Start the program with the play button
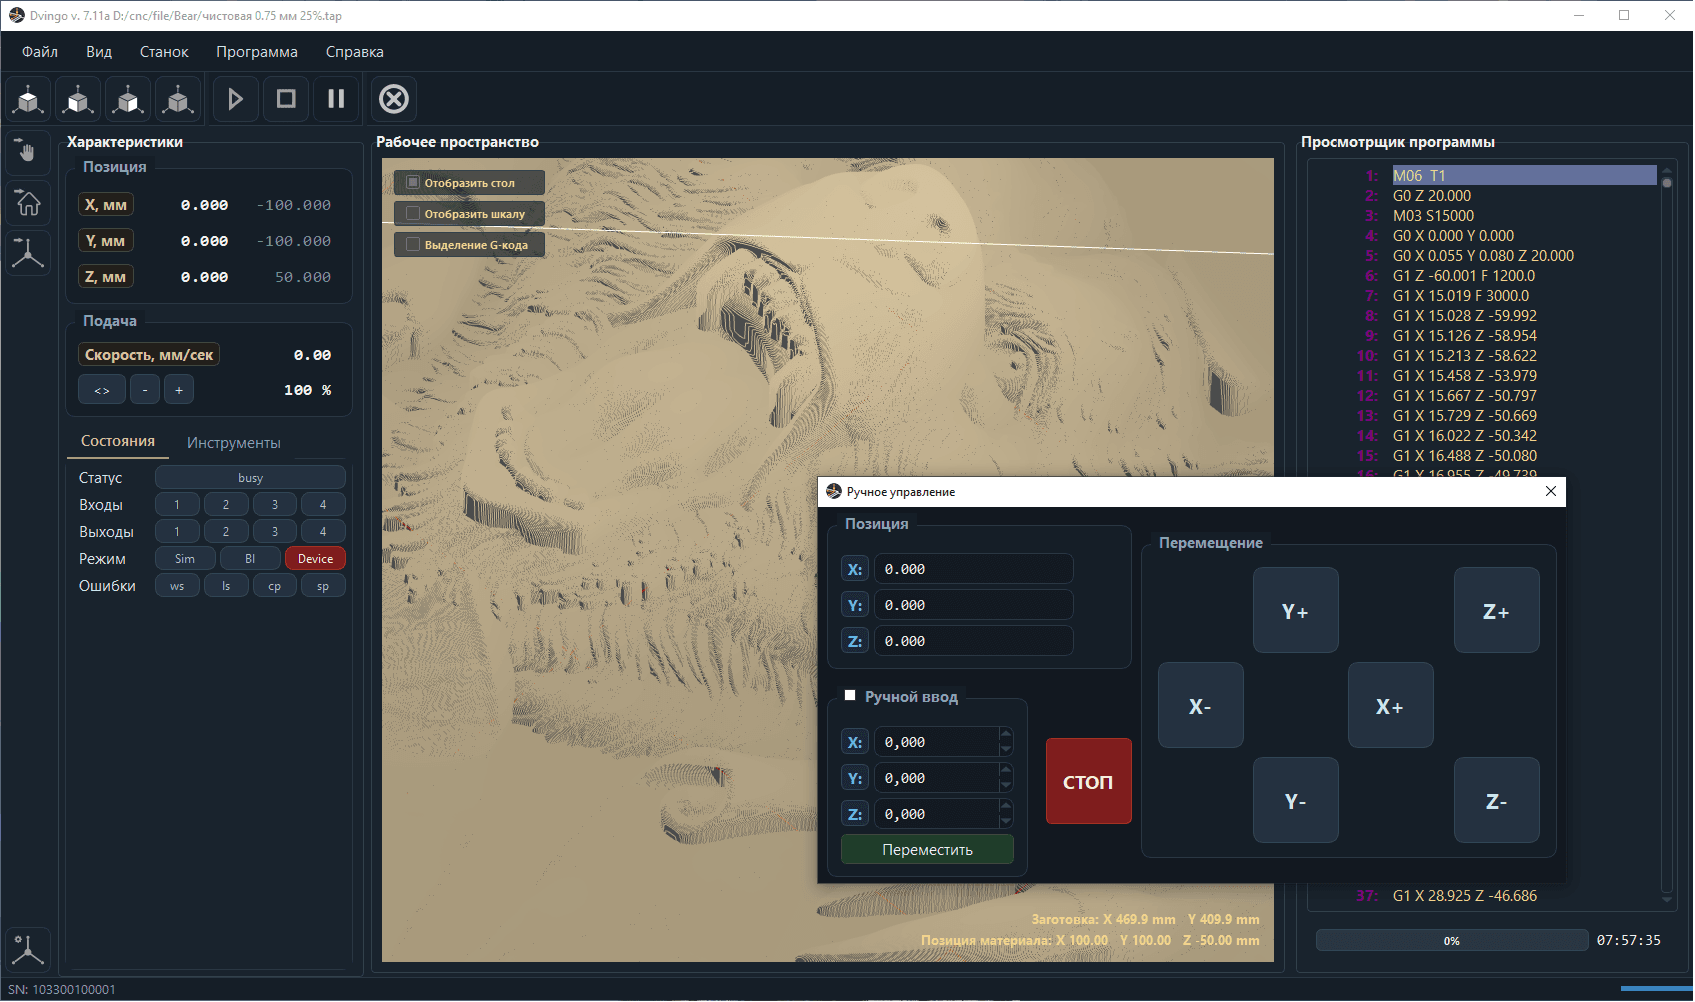This screenshot has width=1695, height=1002. point(236,99)
